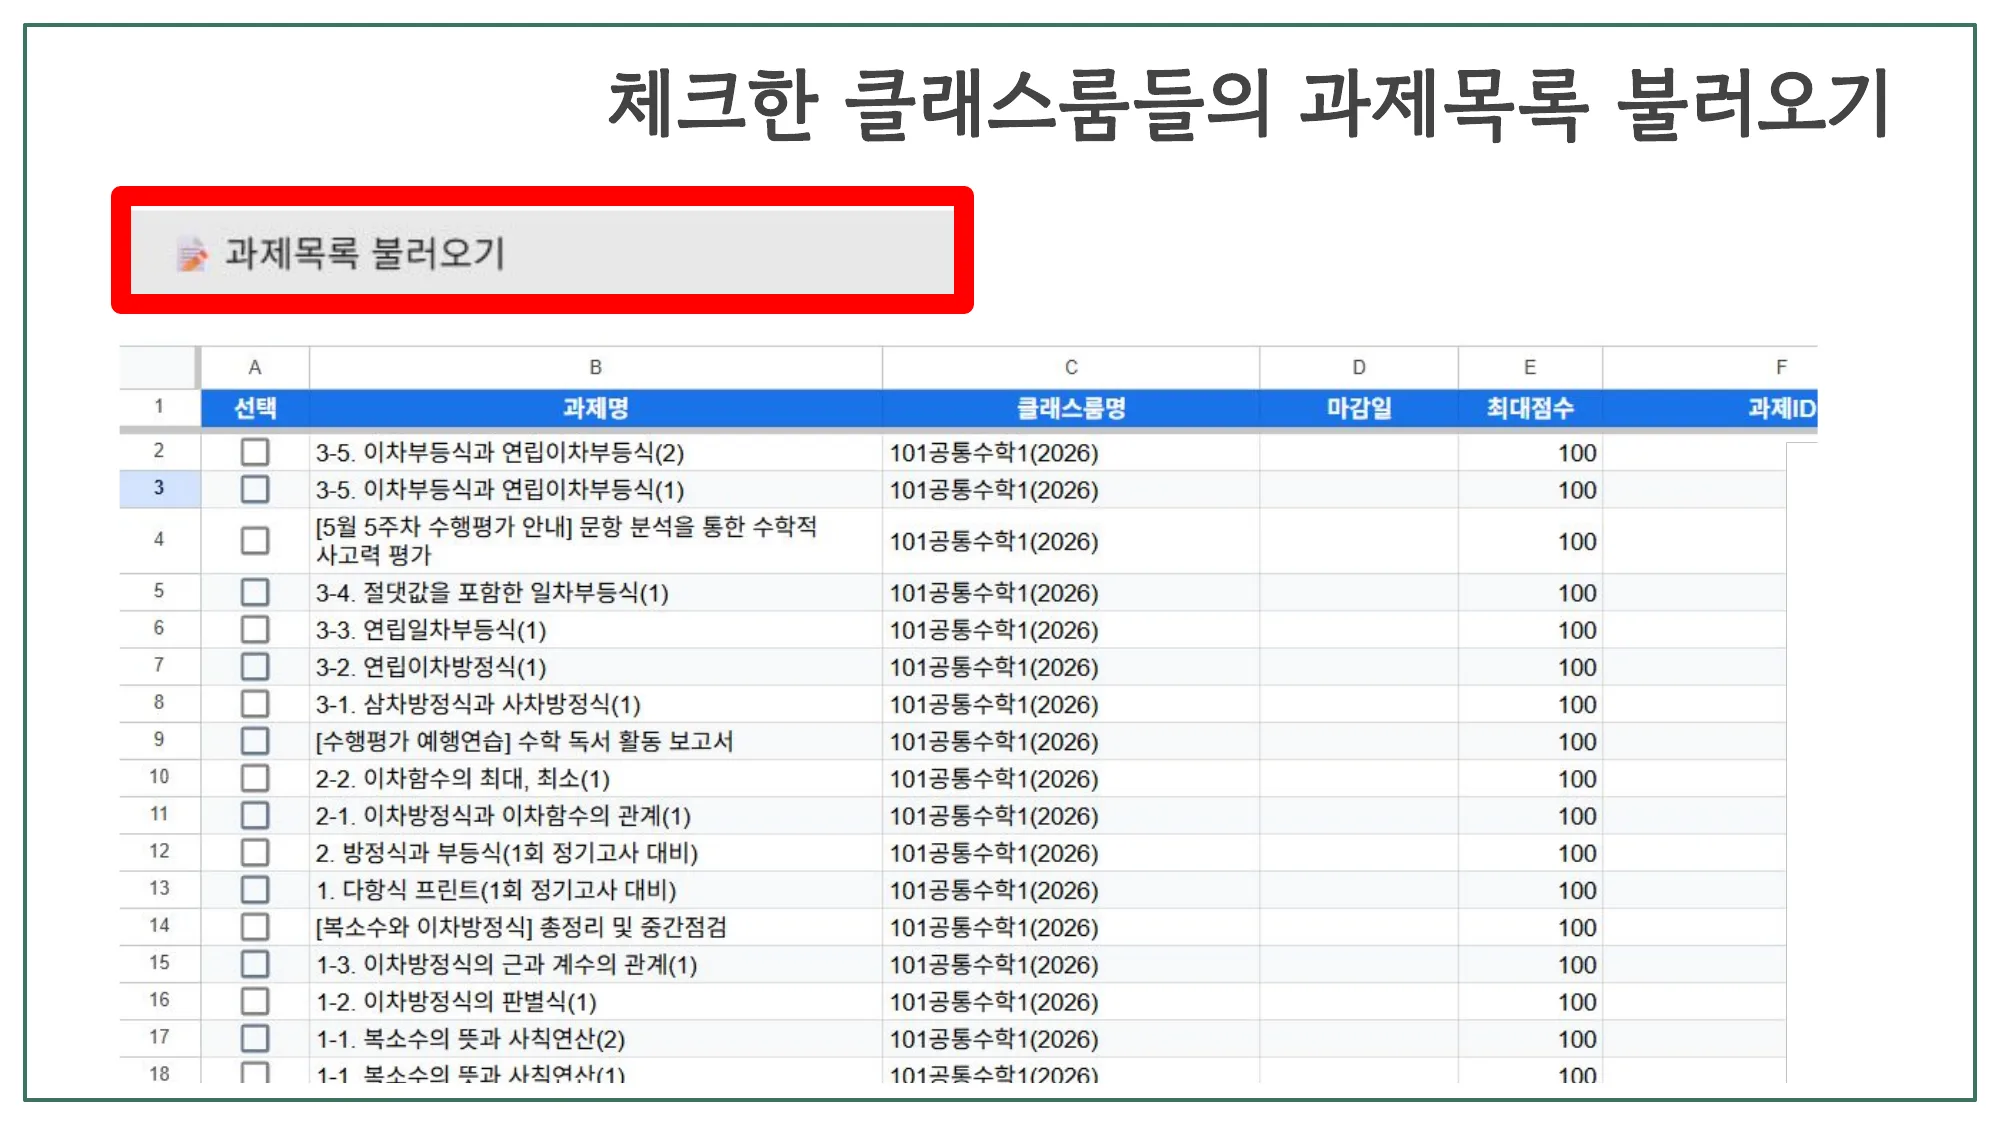Toggle checkbox for 2. 방정식과 부등식 row
2000x1125 pixels.
pos(255,852)
